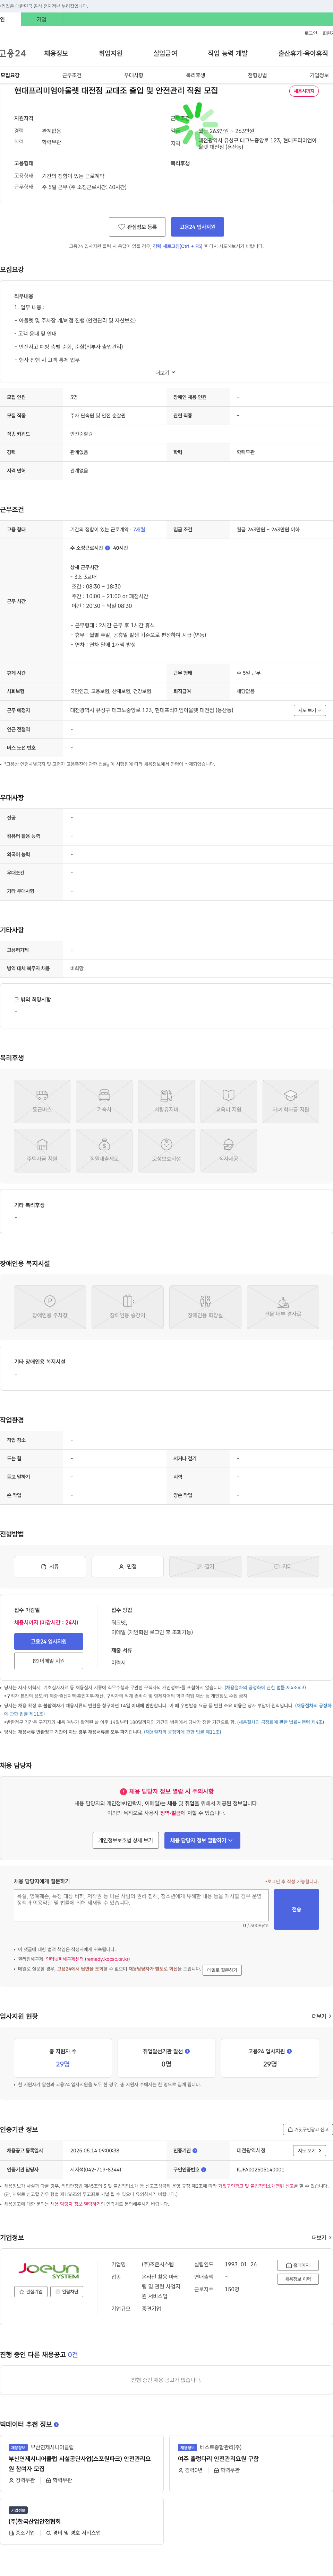Jump to 전형방법 section tab
Viewport: 333px width, 2576px height.
(257, 75)
